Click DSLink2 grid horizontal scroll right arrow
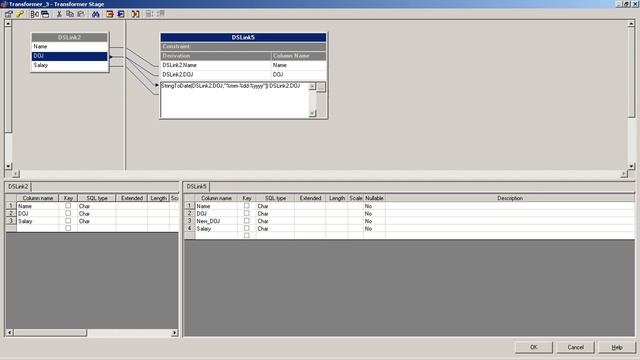The width and height of the screenshot is (640, 360). coord(175,333)
